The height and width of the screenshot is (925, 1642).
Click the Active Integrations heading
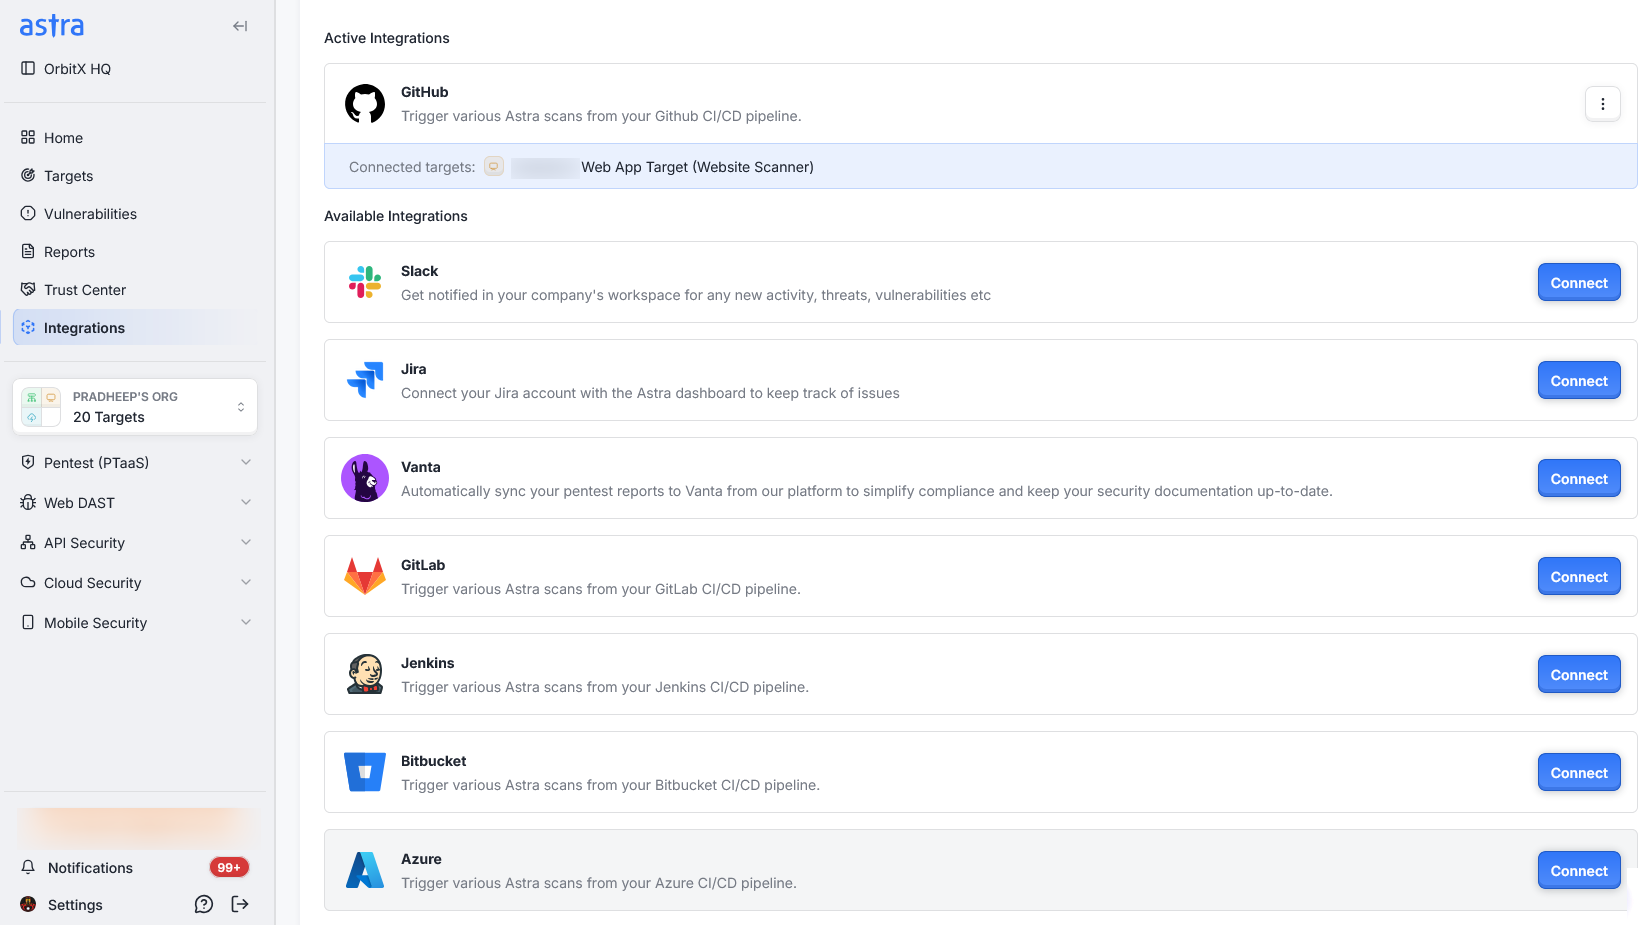click(387, 38)
